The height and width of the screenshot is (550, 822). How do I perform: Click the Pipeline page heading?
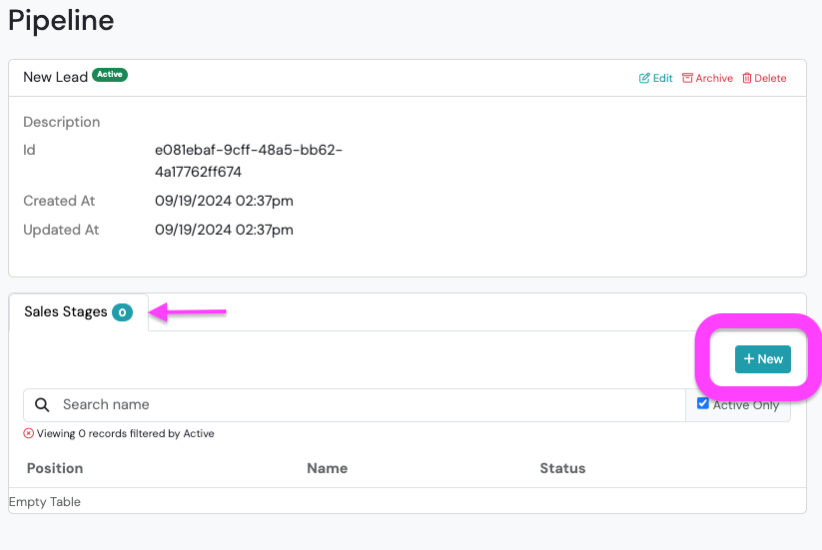pos(61,20)
